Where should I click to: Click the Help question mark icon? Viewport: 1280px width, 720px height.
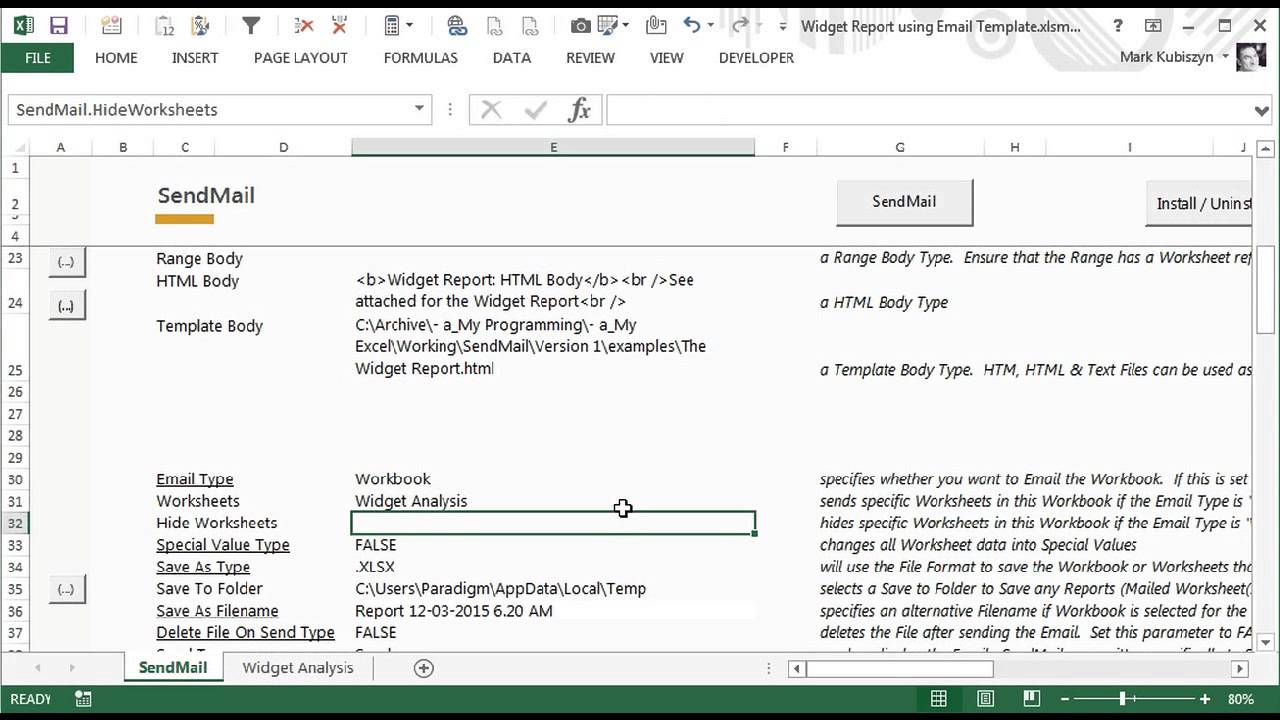coord(1118,26)
